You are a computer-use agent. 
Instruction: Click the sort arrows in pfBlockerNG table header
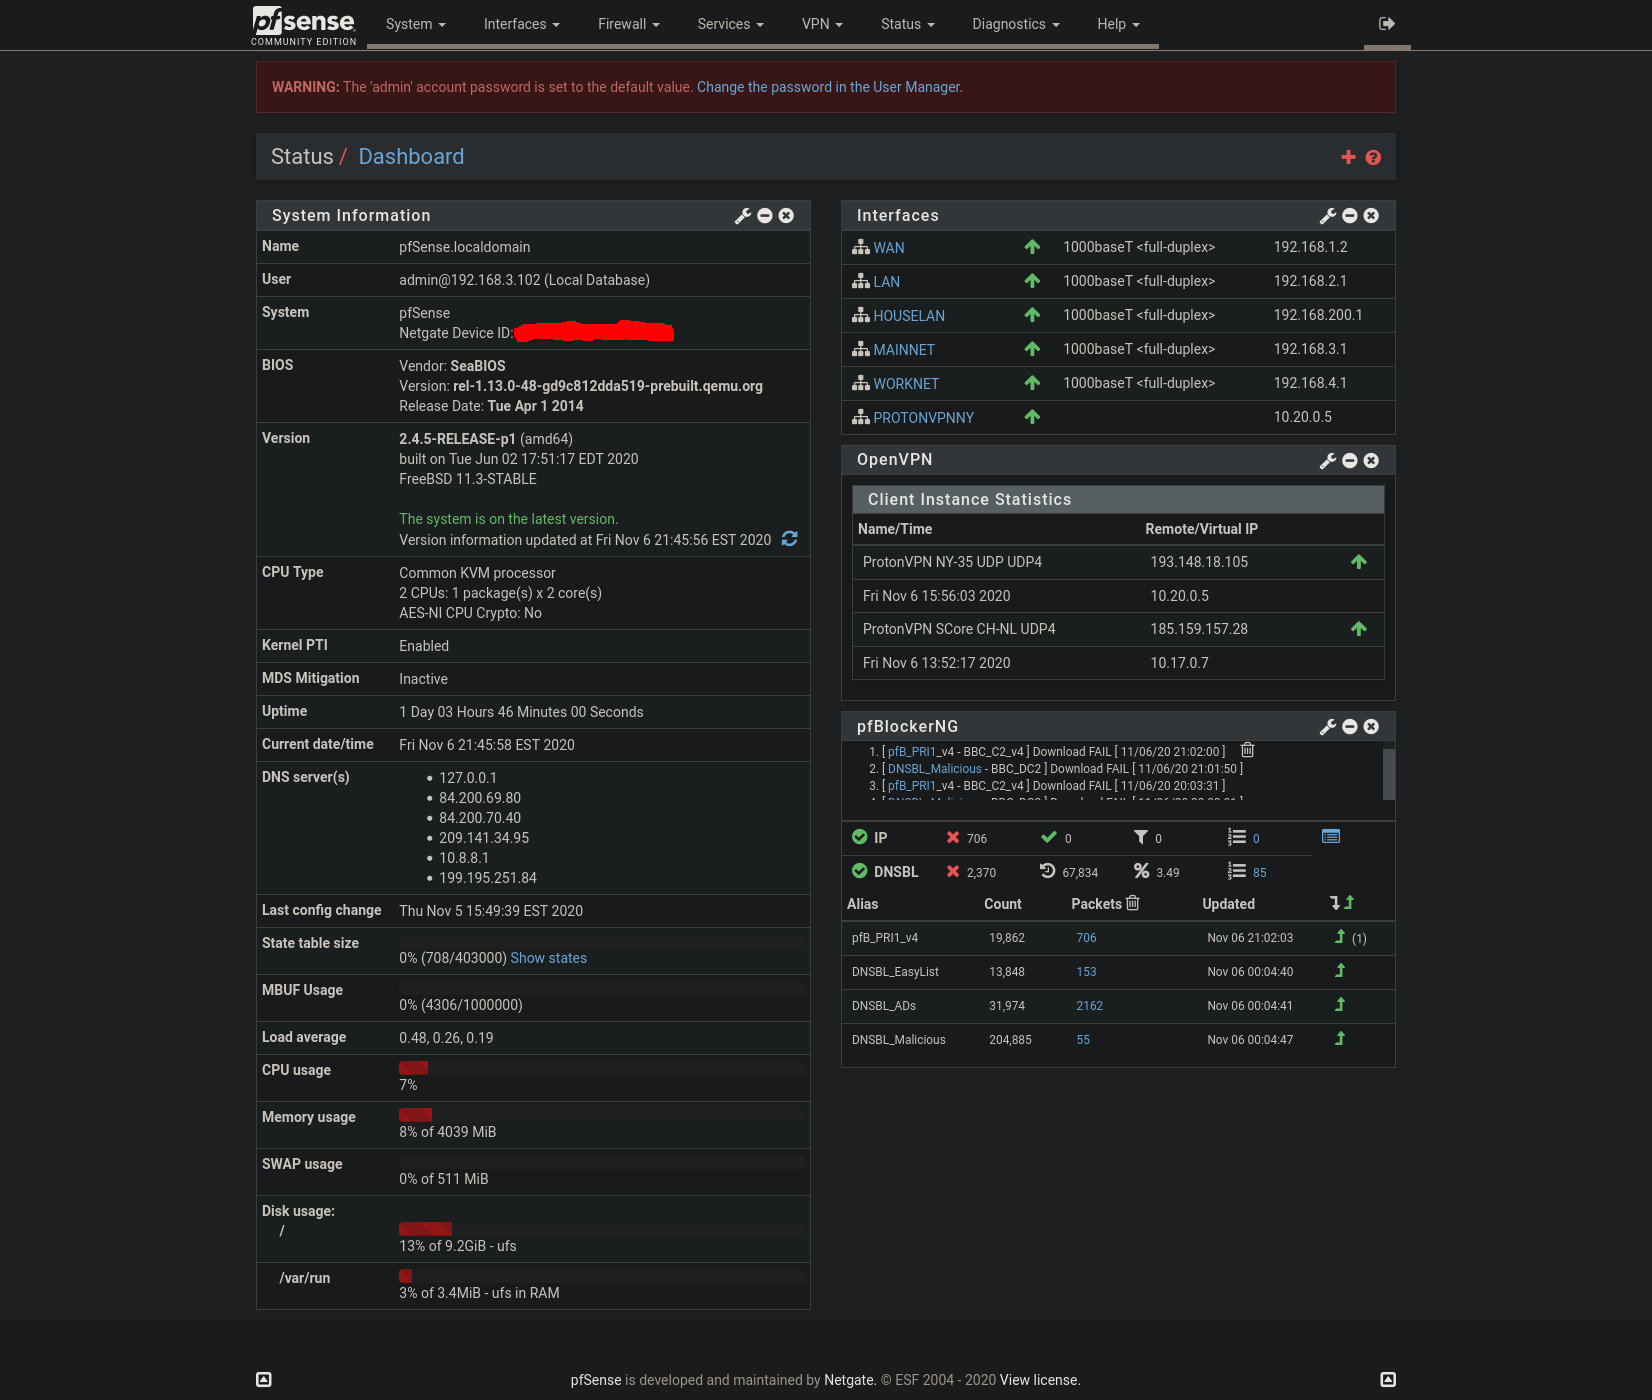pyautogui.click(x=1342, y=903)
